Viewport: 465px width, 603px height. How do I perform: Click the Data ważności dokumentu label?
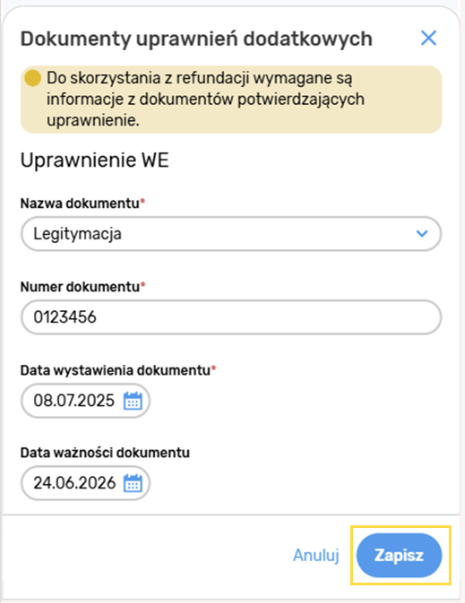pyautogui.click(x=105, y=453)
